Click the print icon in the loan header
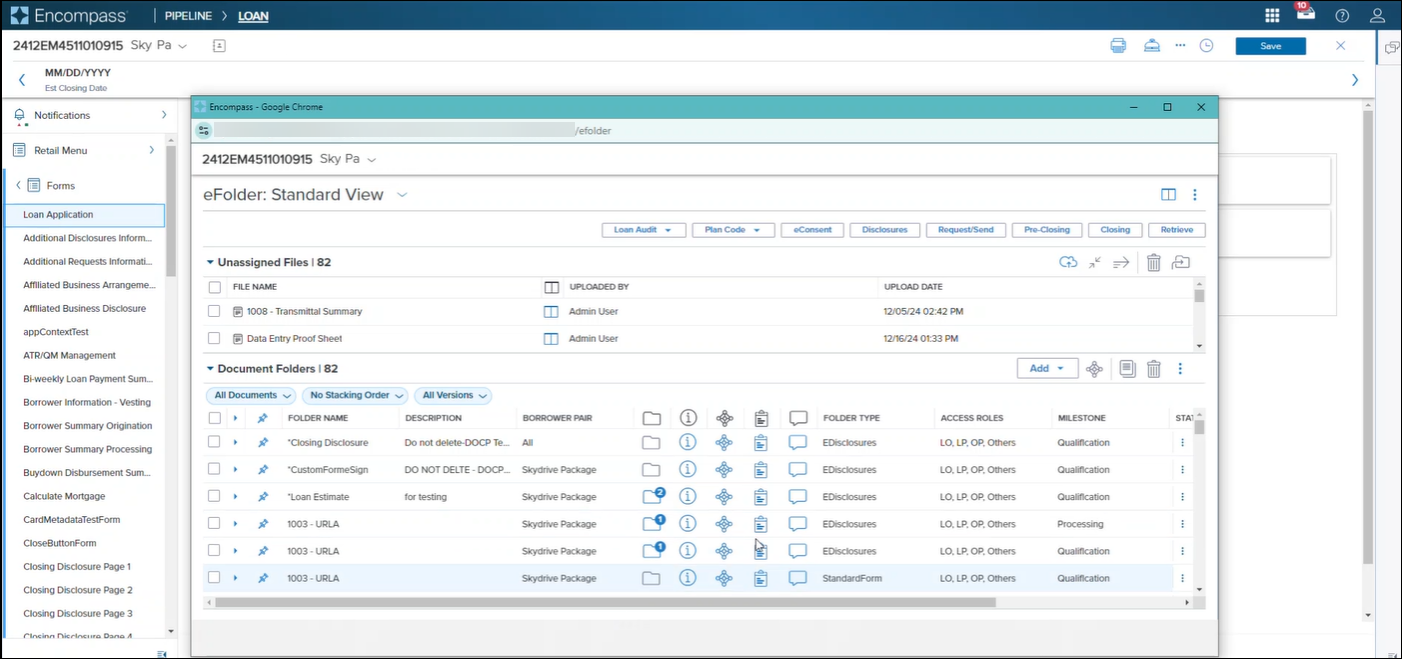 click(x=1118, y=46)
